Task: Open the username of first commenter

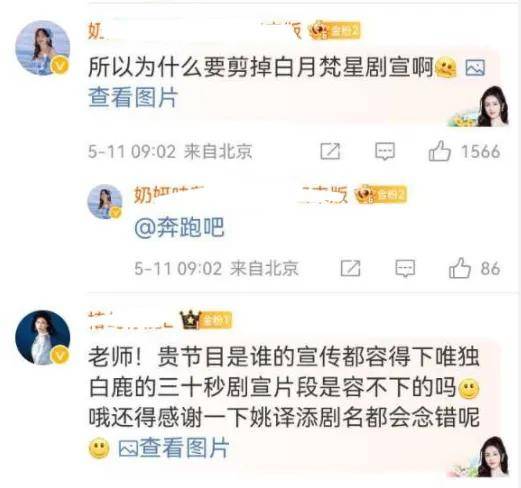Action: point(195,31)
